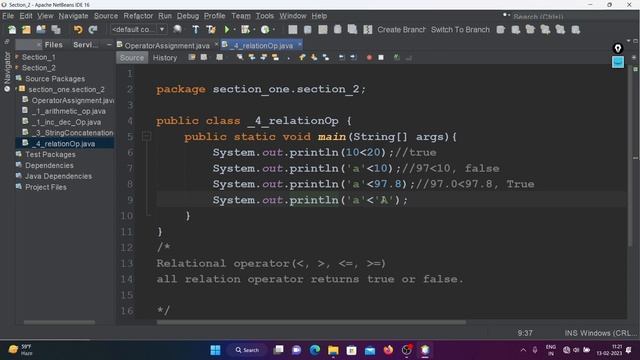This screenshot has height=360, width=640.
Task: Click the Profile Project toolbar icon
Action: click(x=265, y=29)
